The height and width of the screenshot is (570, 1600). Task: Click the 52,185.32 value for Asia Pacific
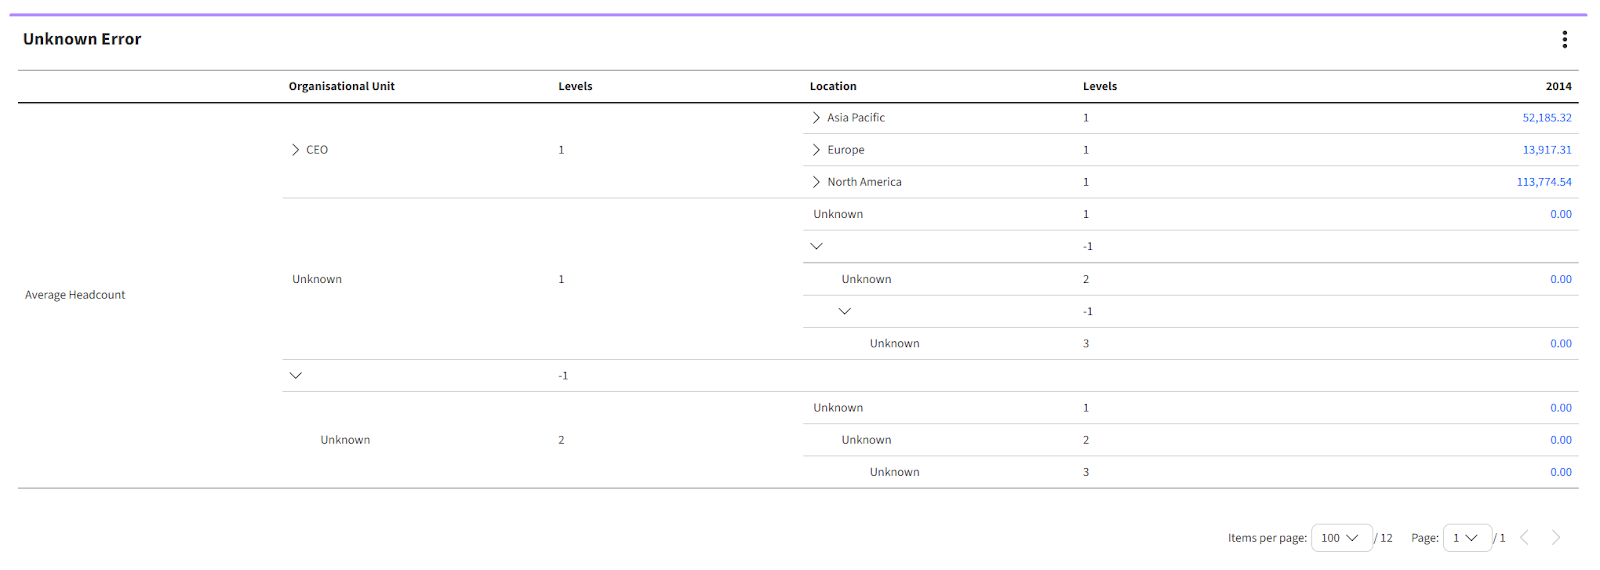pos(1546,118)
